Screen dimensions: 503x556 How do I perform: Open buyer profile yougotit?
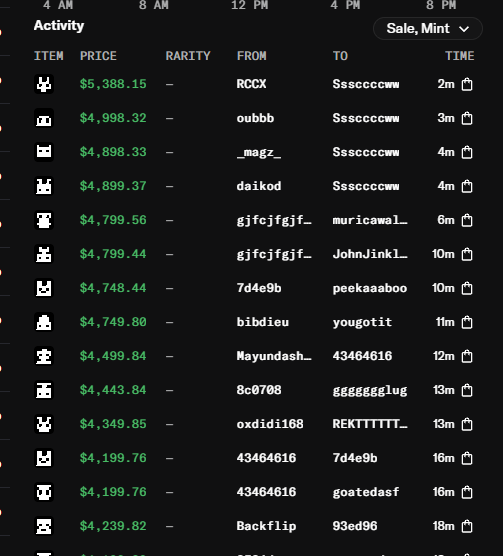coord(362,322)
